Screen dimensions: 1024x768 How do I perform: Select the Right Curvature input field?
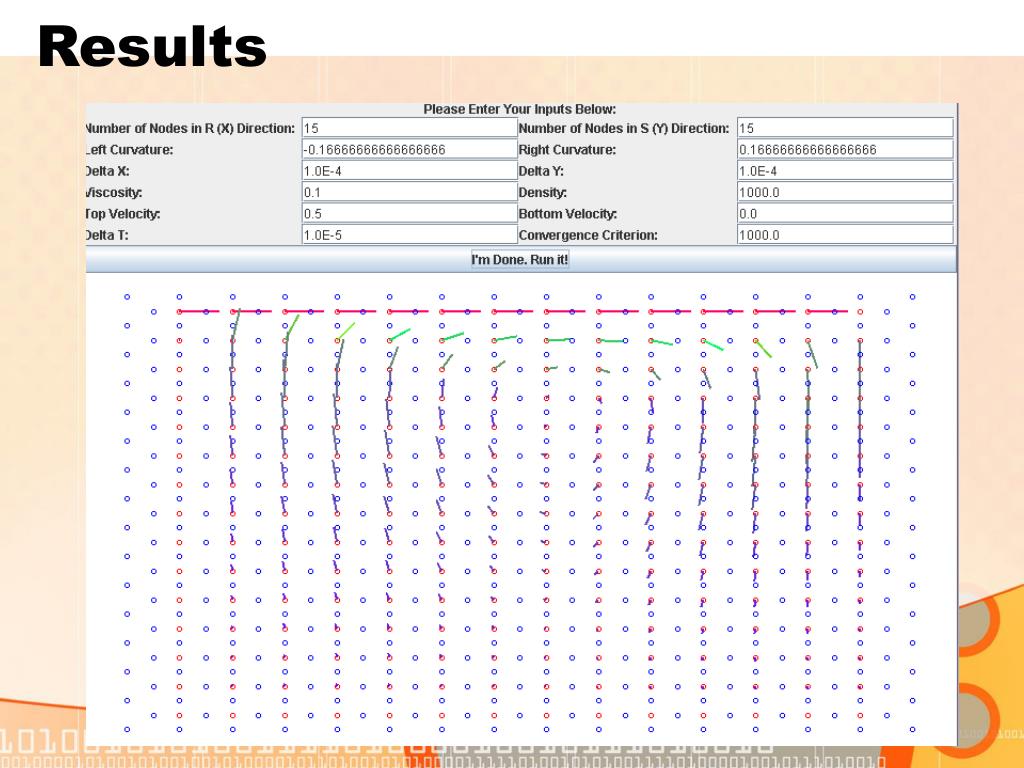[x=845, y=150]
